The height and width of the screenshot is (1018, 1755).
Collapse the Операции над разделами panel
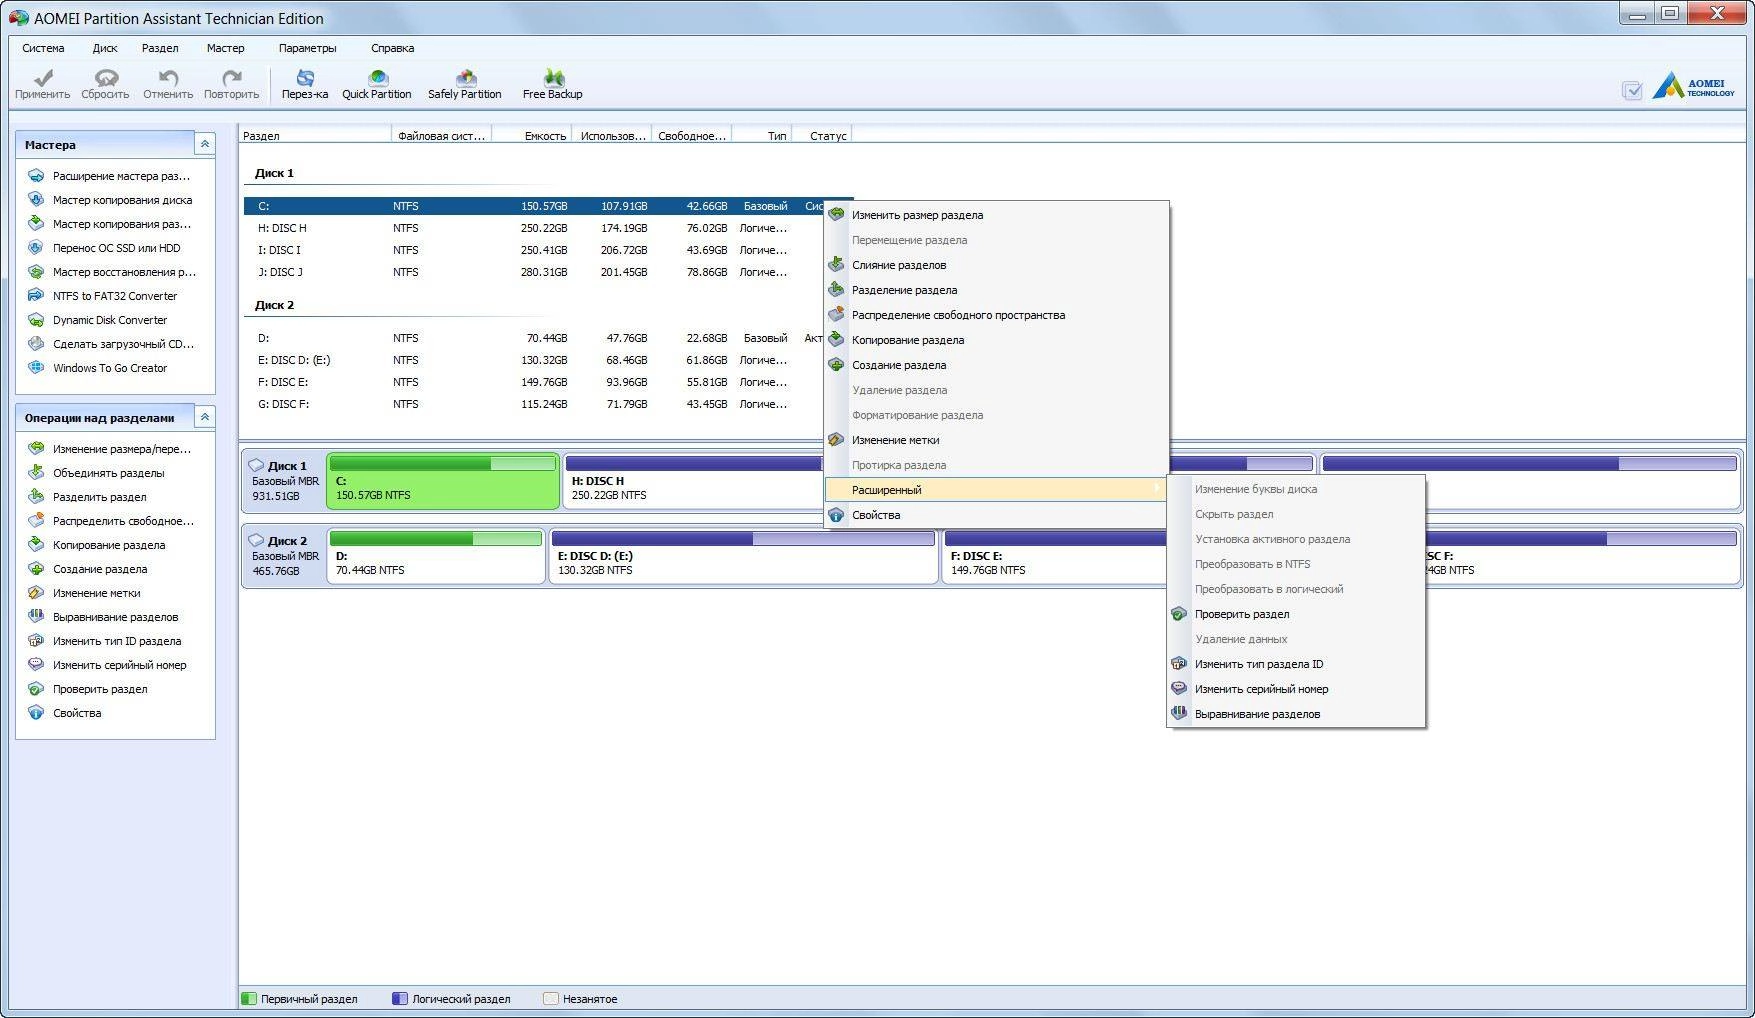click(x=204, y=417)
